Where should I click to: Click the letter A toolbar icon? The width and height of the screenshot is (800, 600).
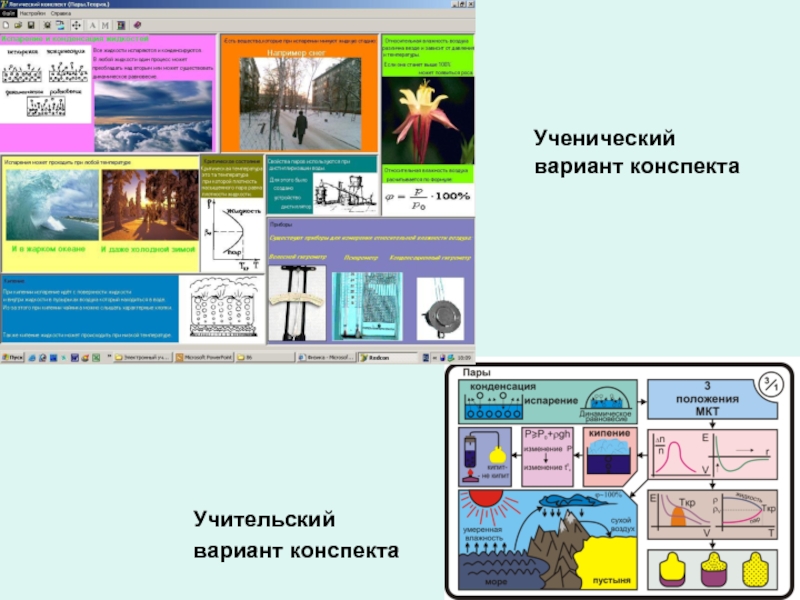(92, 25)
